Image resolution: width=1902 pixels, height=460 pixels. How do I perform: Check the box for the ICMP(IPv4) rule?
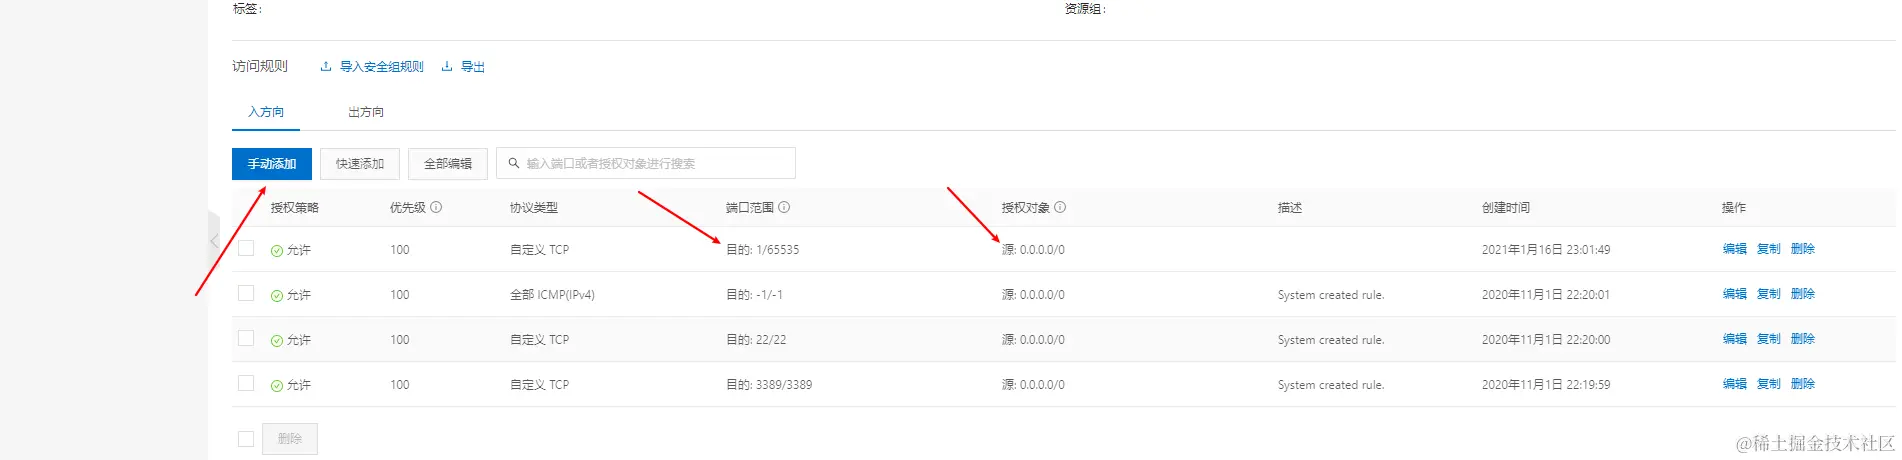click(x=246, y=293)
